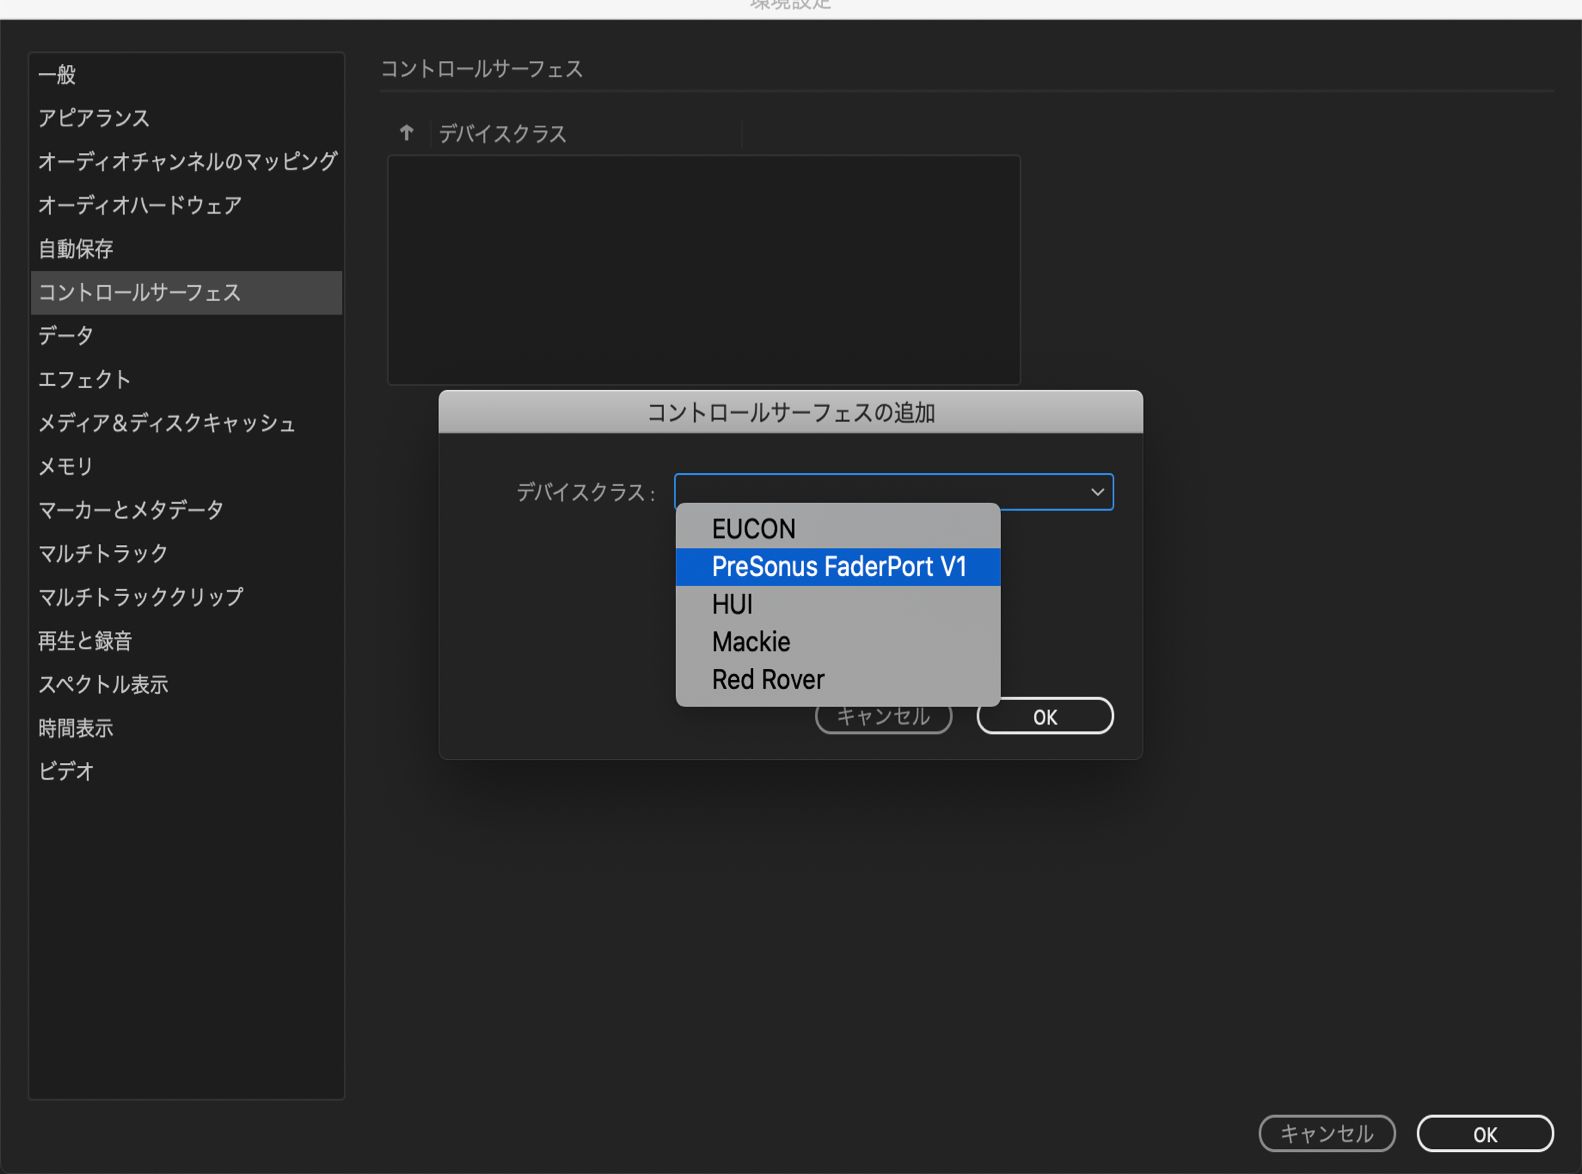The height and width of the screenshot is (1174, 1582).
Task: Switch to 再生と録音 preferences
Action: tap(187, 641)
